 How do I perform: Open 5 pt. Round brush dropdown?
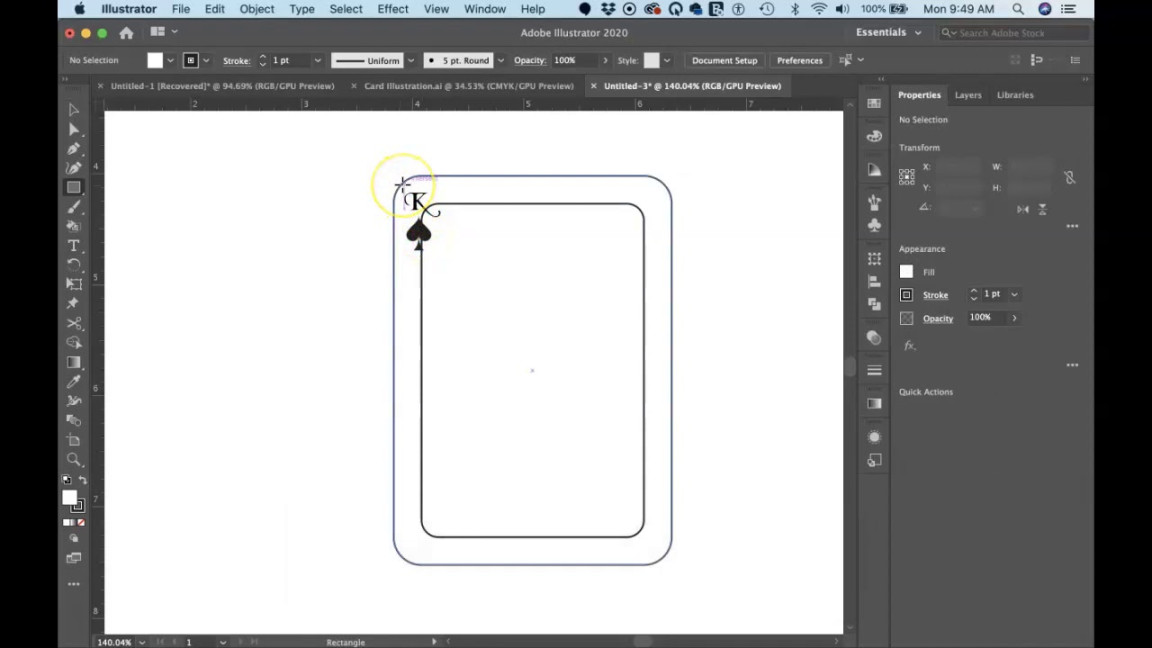click(x=500, y=60)
